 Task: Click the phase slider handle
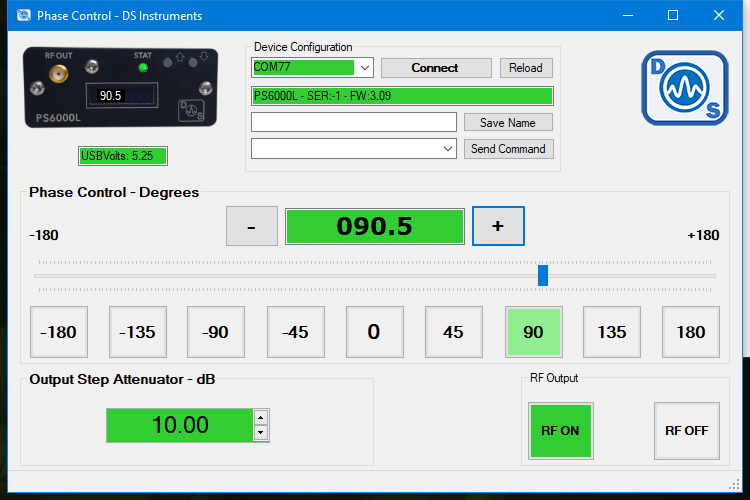(542, 276)
